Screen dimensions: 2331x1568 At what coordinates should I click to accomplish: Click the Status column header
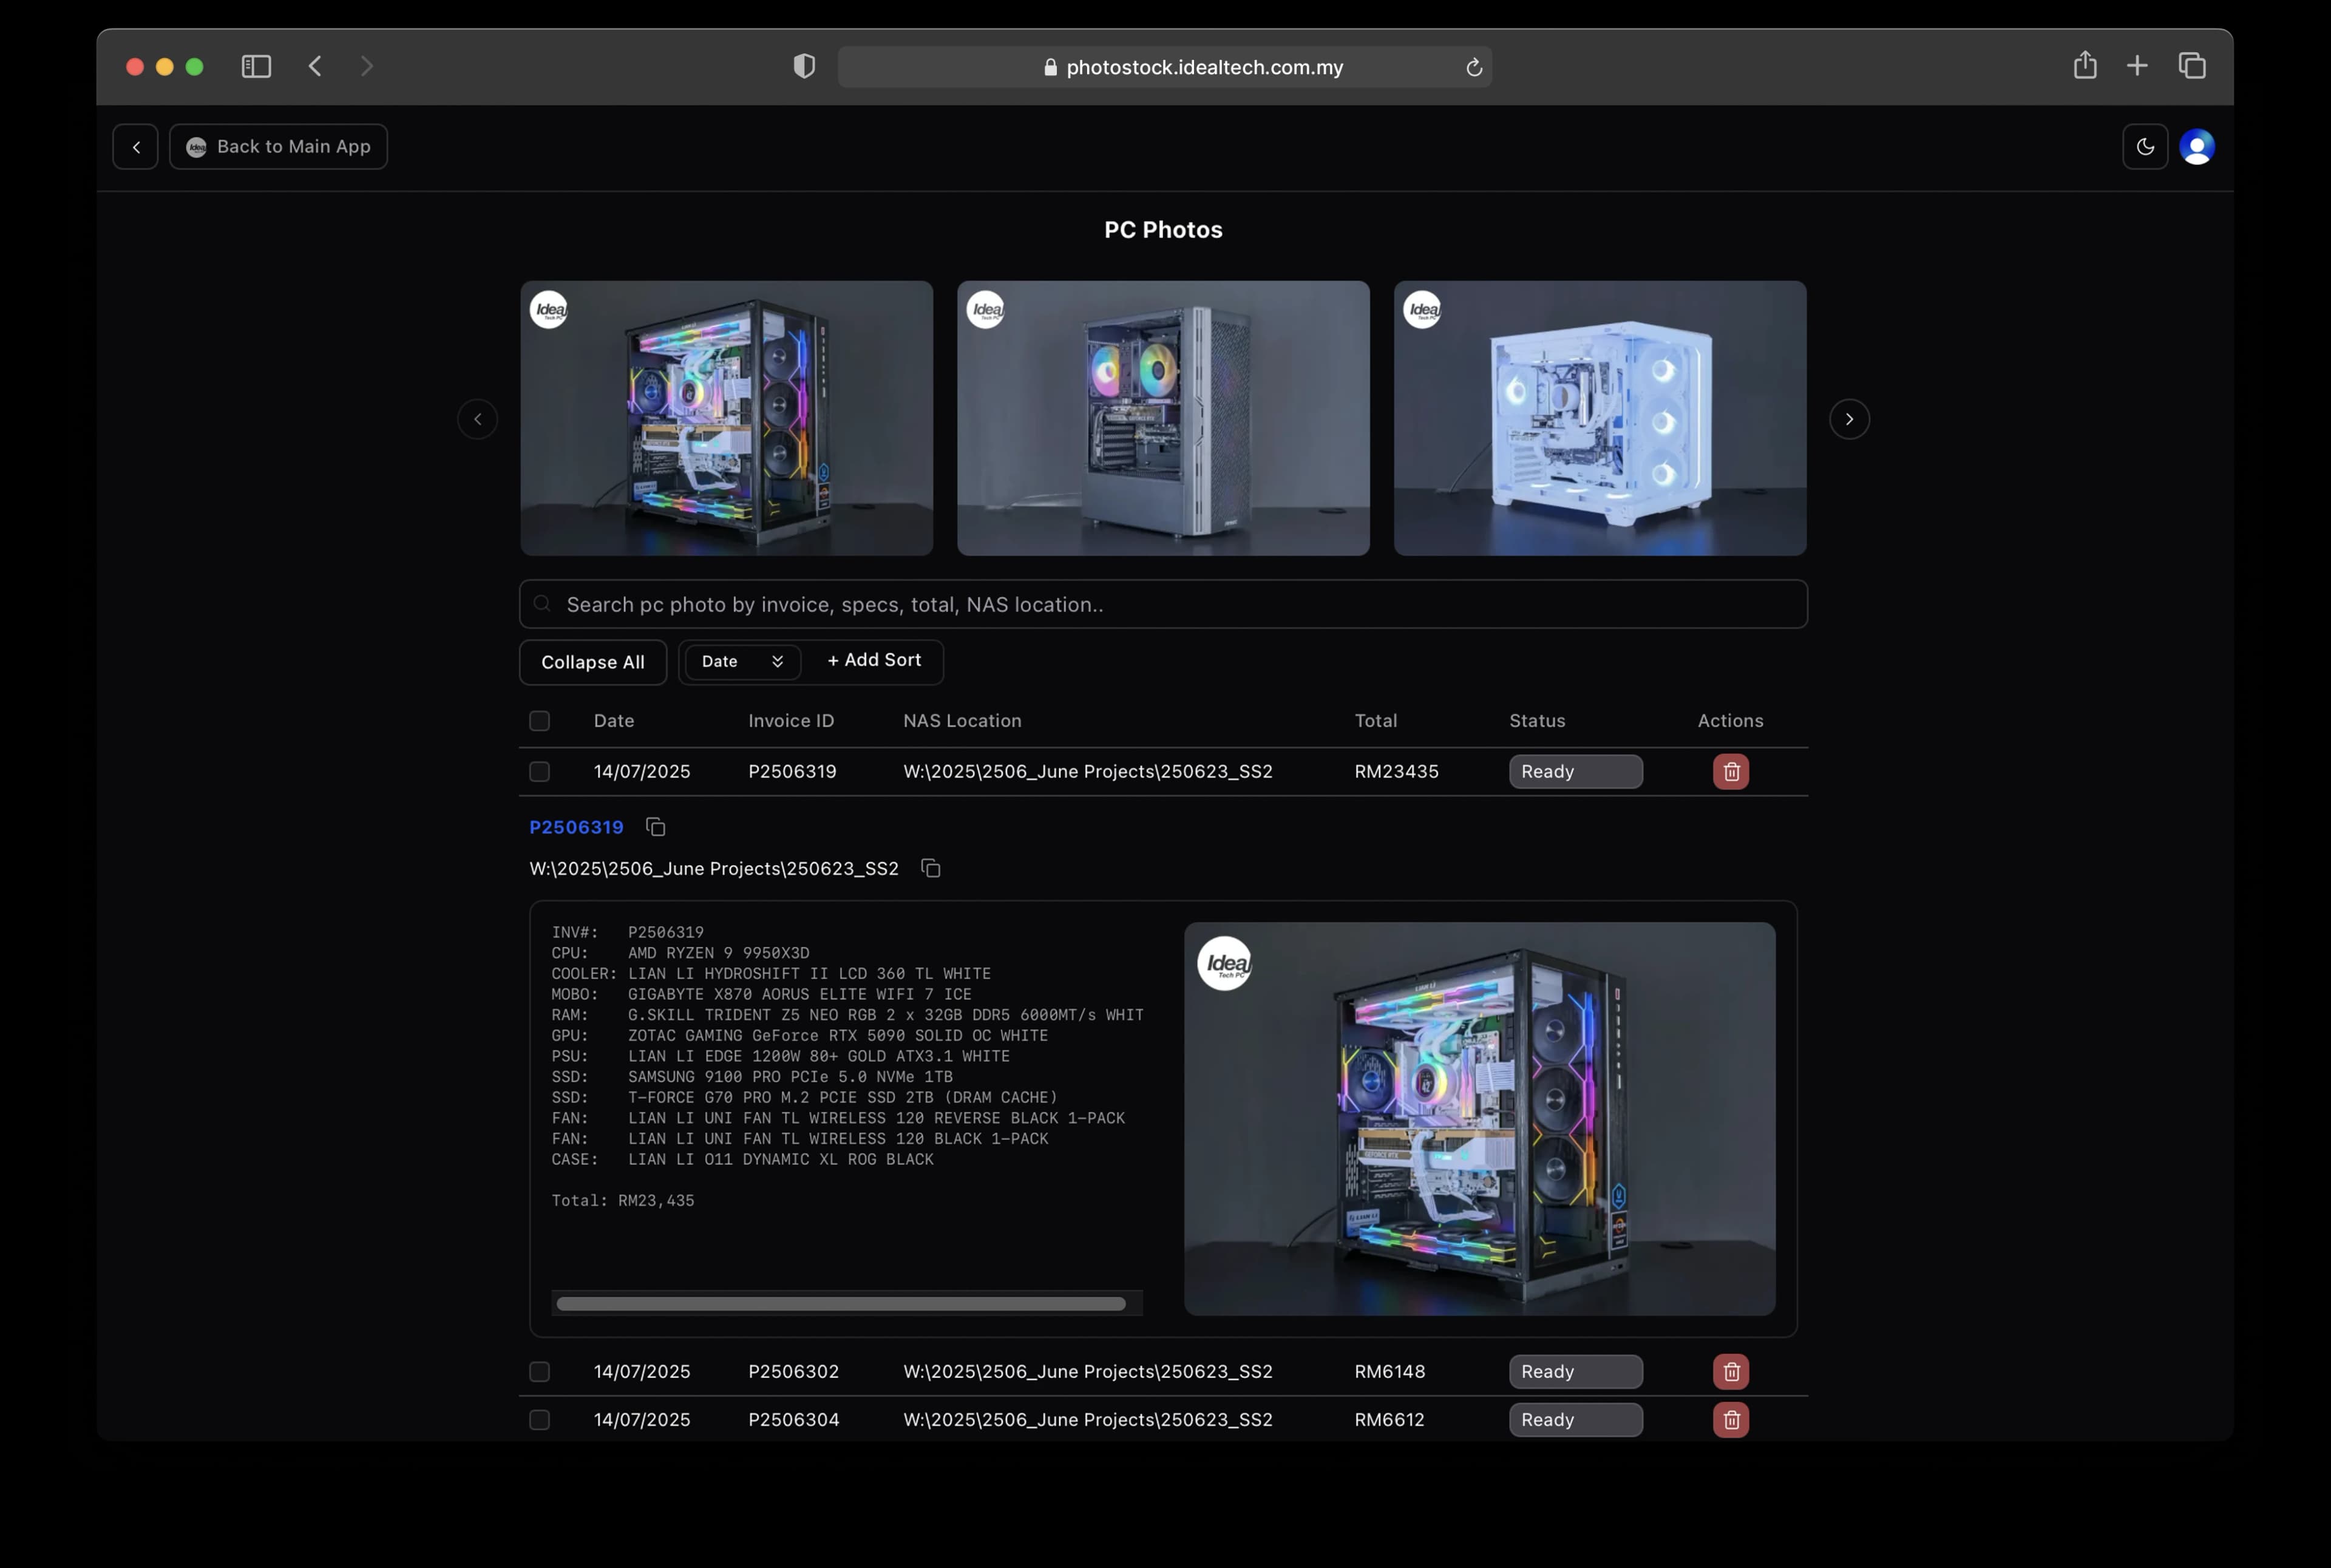pos(1537,721)
